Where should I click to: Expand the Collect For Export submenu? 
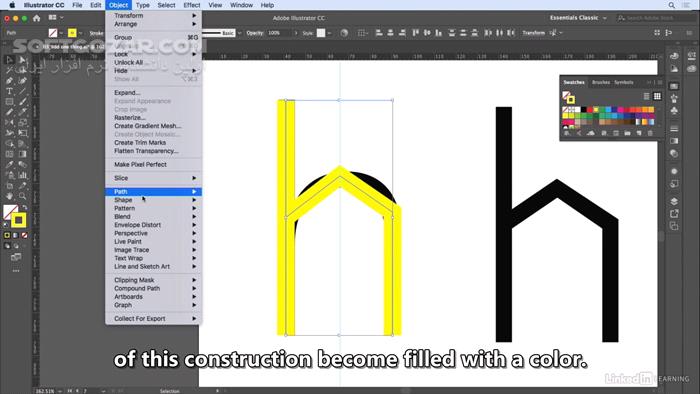(x=154, y=319)
